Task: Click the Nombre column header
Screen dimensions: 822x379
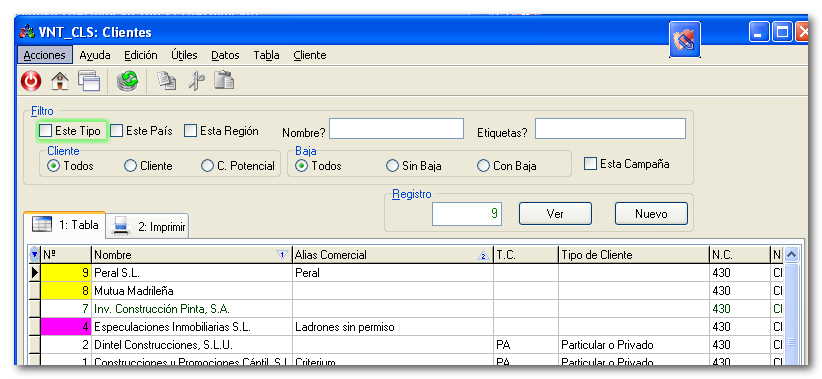Action: pyautogui.click(x=192, y=255)
